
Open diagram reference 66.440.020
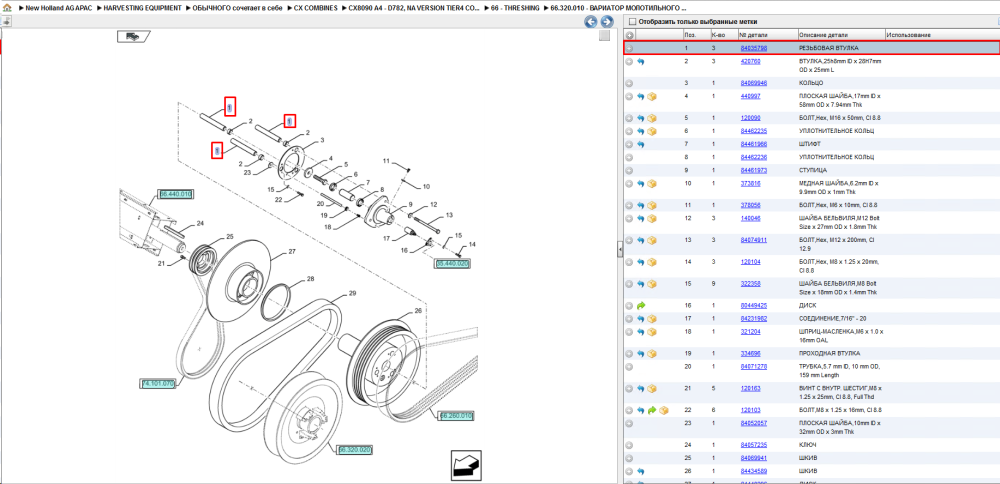tap(452, 263)
